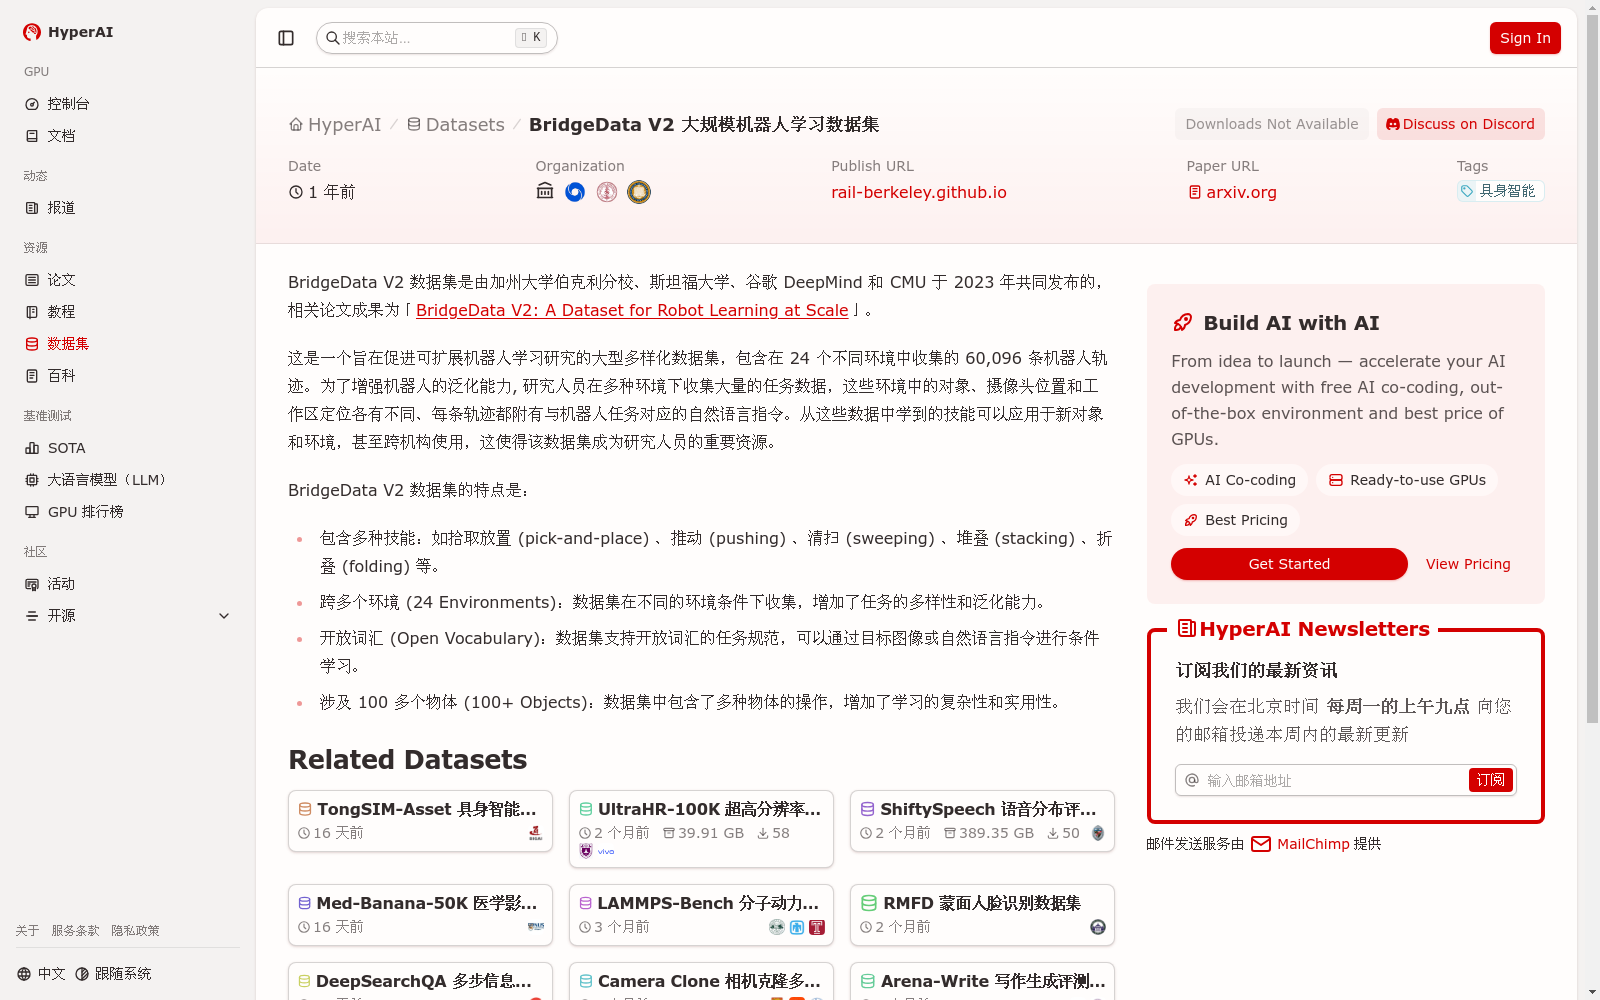Click the institution building icon
This screenshot has width=1600, height=1000.
pyautogui.click(x=545, y=191)
